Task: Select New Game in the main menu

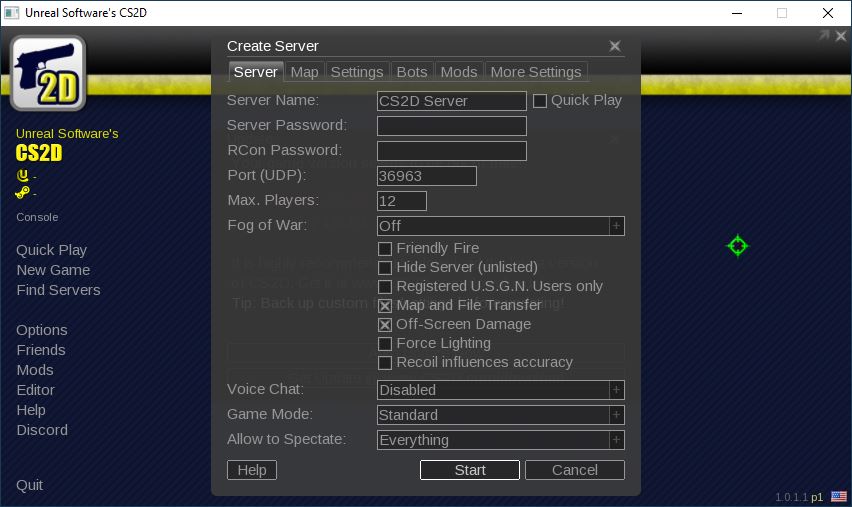Action: [x=53, y=270]
